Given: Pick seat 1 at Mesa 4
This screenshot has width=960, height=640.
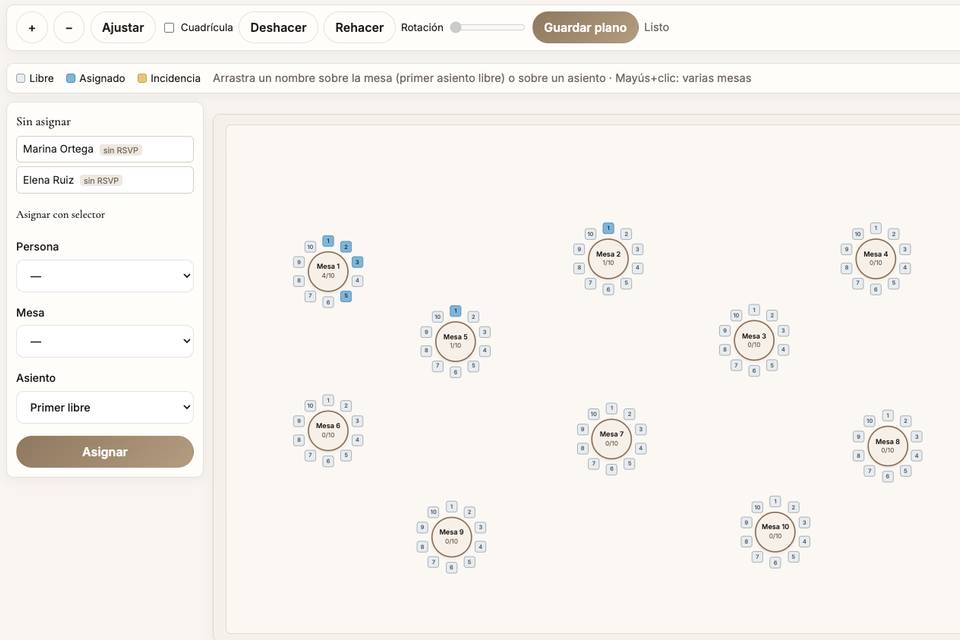Looking at the screenshot, I should [876, 228].
